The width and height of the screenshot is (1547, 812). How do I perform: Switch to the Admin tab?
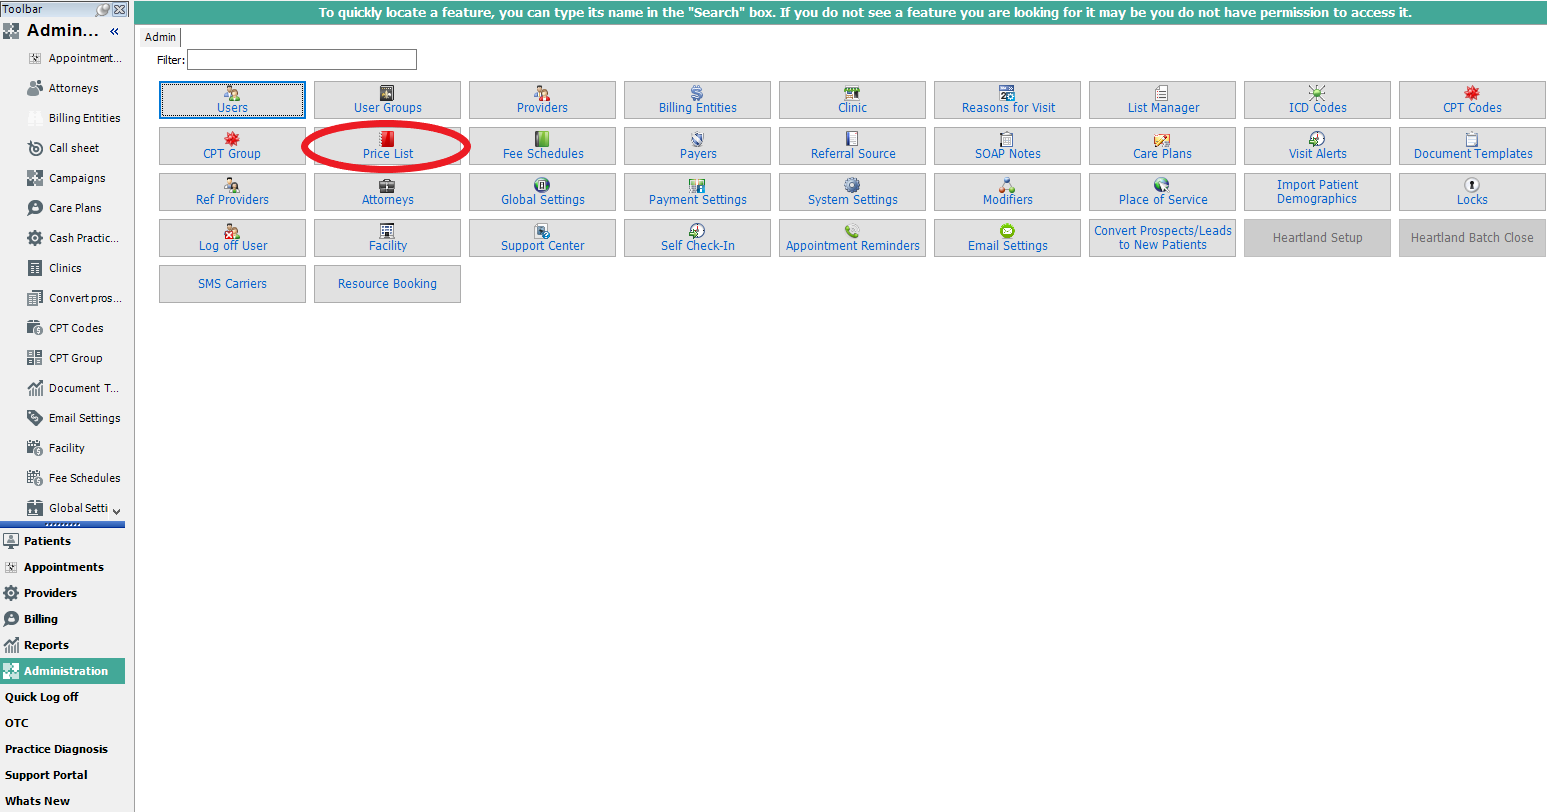pos(160,37)
